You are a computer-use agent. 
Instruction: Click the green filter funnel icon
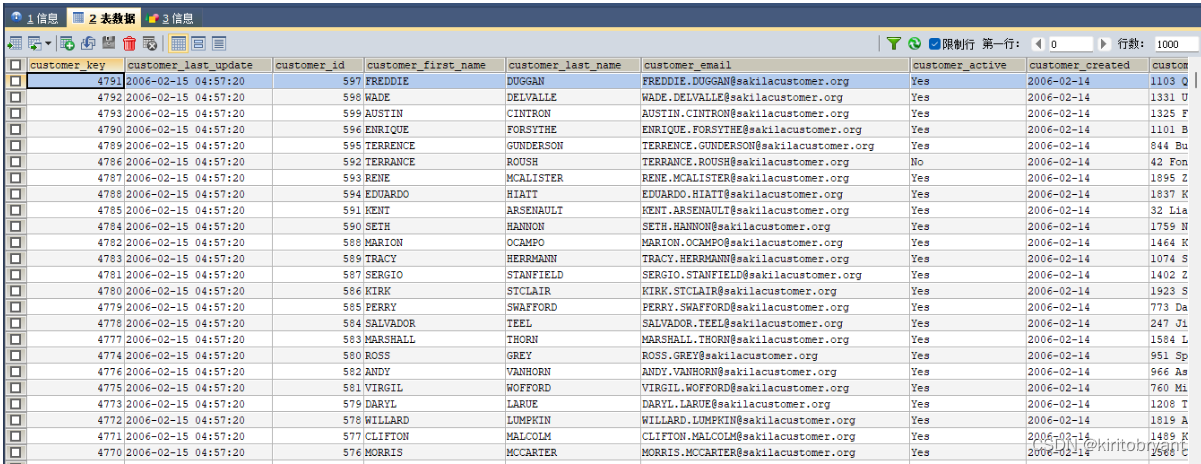tap(894, 44)
